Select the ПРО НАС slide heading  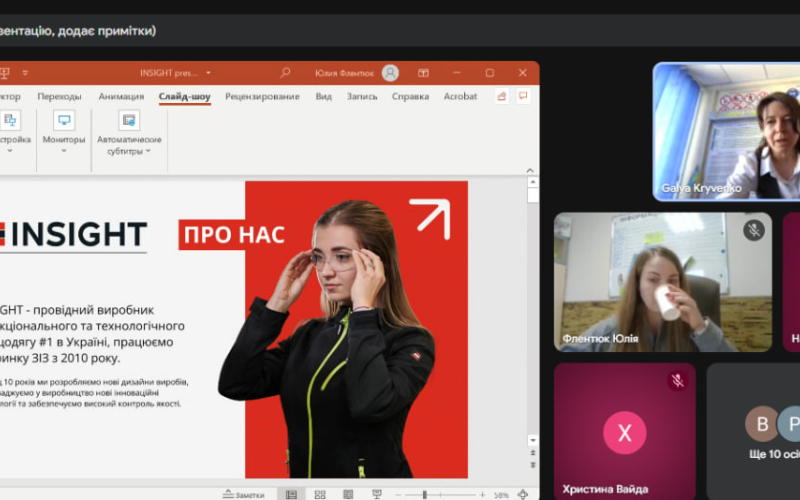pyautogui.click(x=234, y=235)
